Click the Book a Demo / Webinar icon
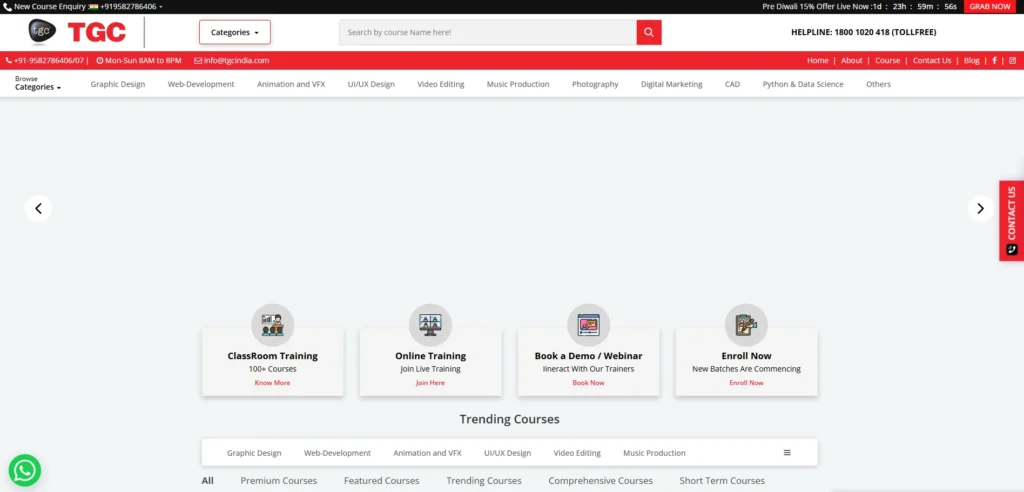The image size is (1024, 492). coord(588,325)
